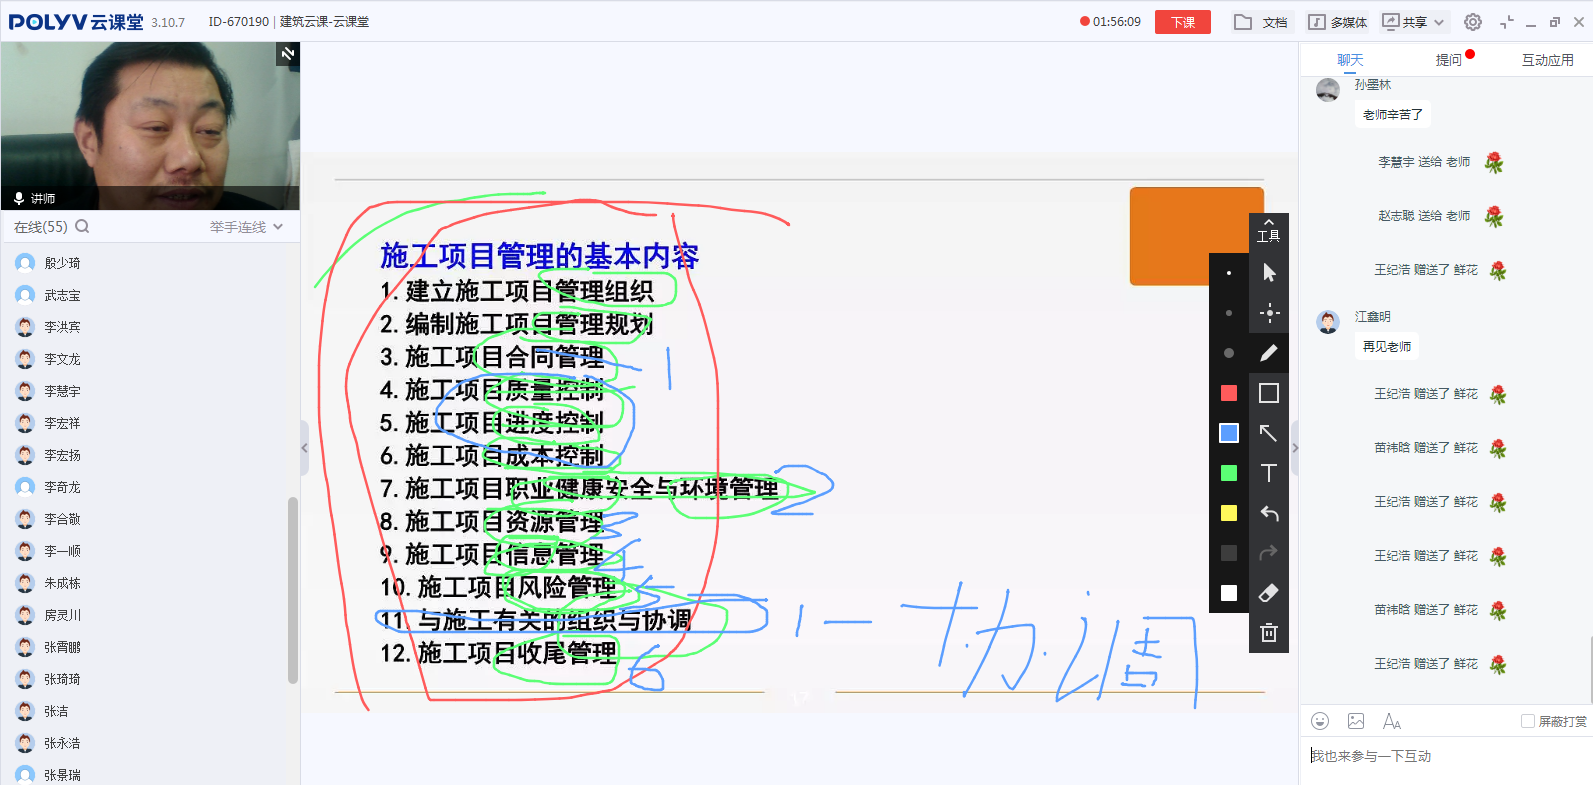
Task: Open the 文档 documents button
Action: pos(1261,22)
